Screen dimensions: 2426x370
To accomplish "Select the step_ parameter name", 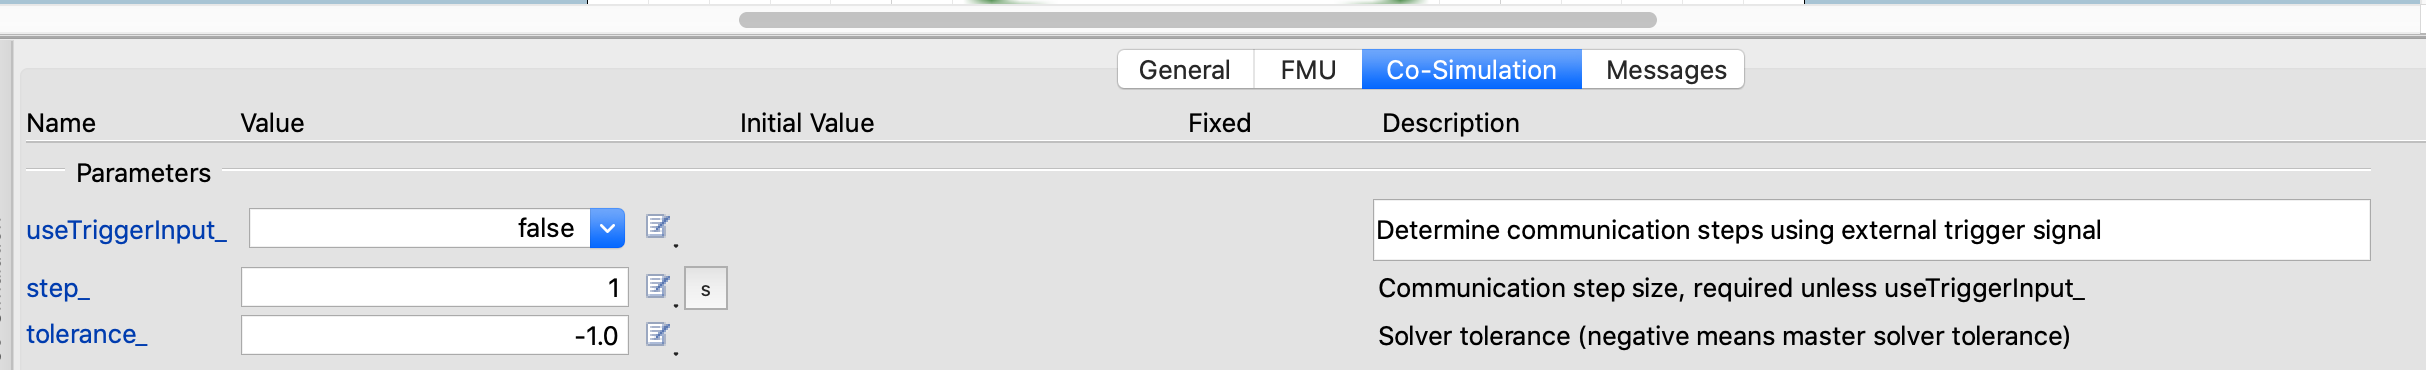I will (58, 288).
